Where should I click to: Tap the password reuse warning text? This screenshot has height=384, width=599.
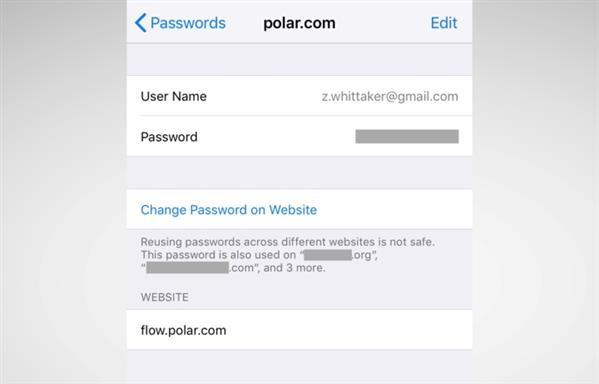(288, 255)
